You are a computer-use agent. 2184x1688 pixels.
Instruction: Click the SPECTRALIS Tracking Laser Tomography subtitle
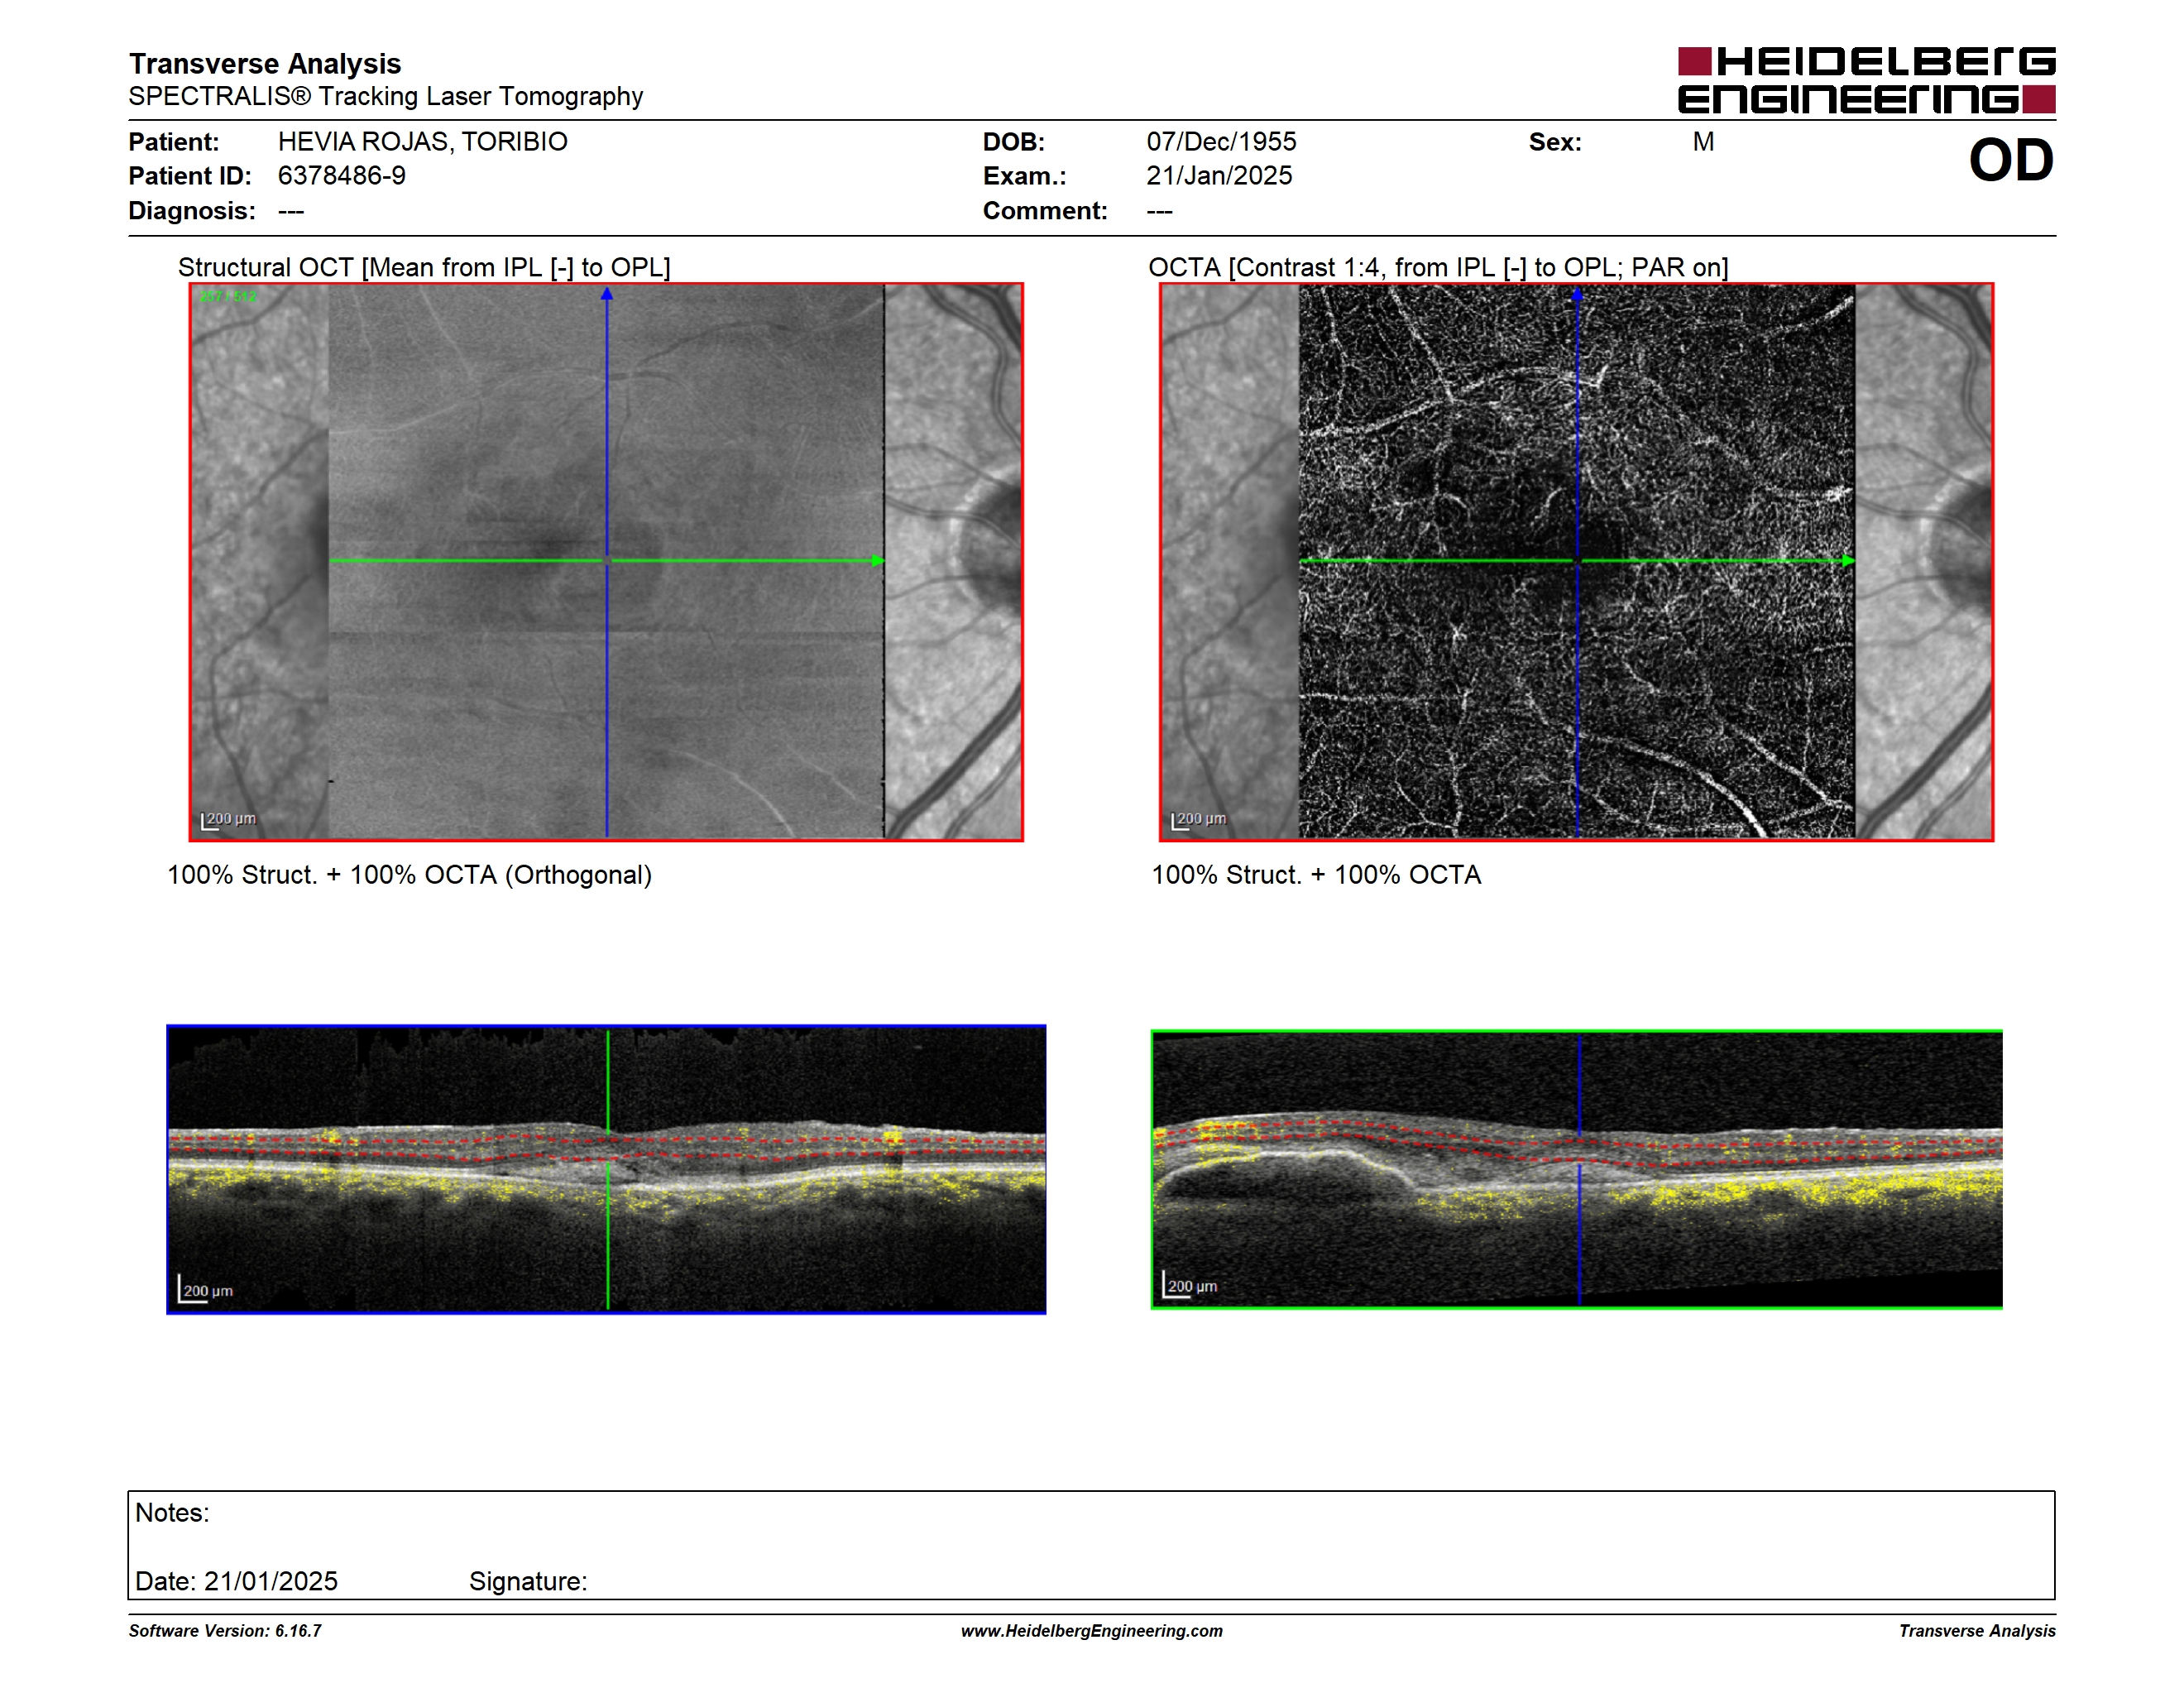coord(385,96)
